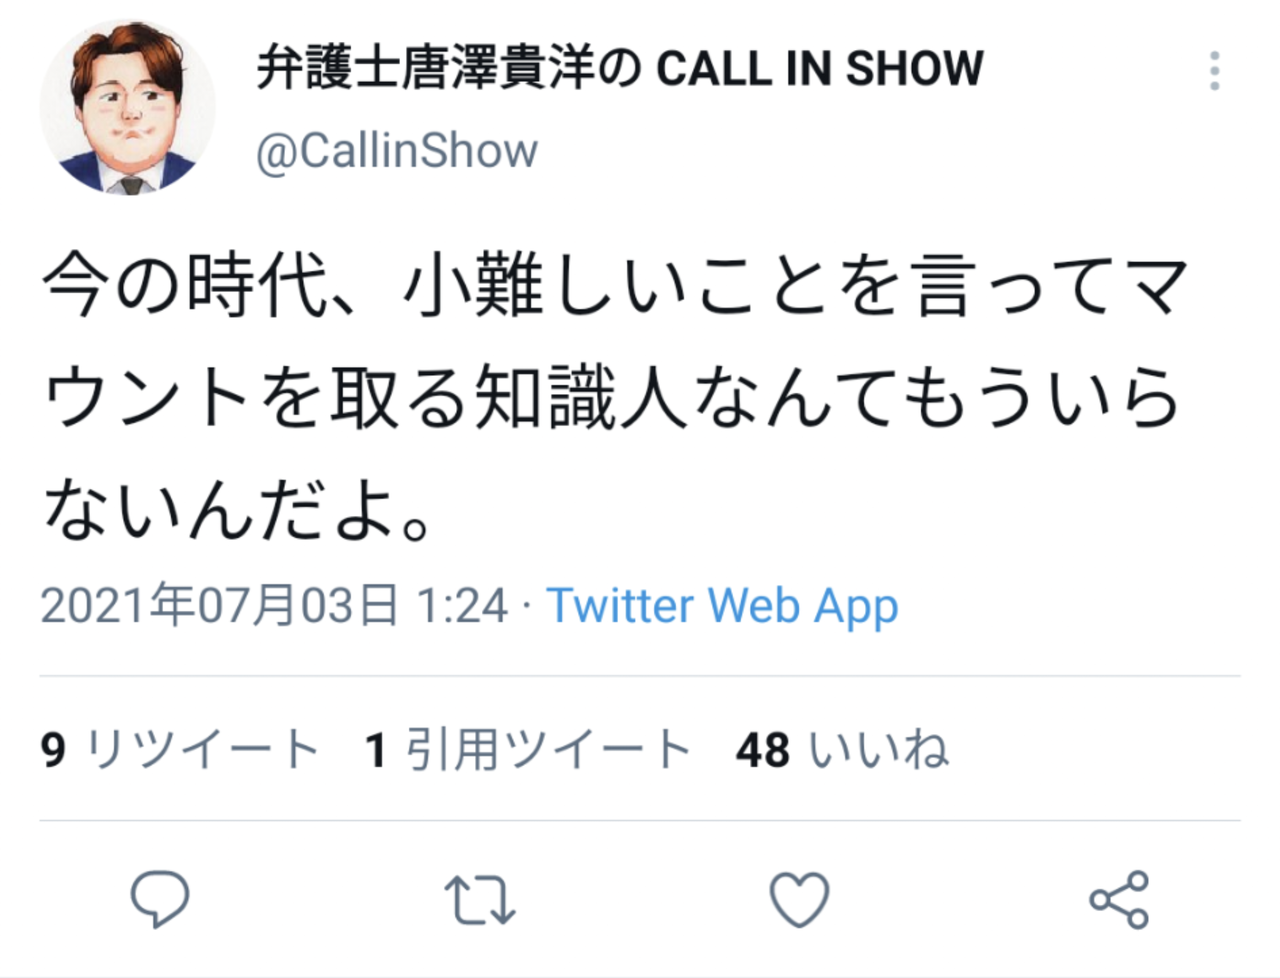This screenshot has width=1280, height=978.
Task: Click the retweet arrows icon
Action: click(x=480, y=900)
